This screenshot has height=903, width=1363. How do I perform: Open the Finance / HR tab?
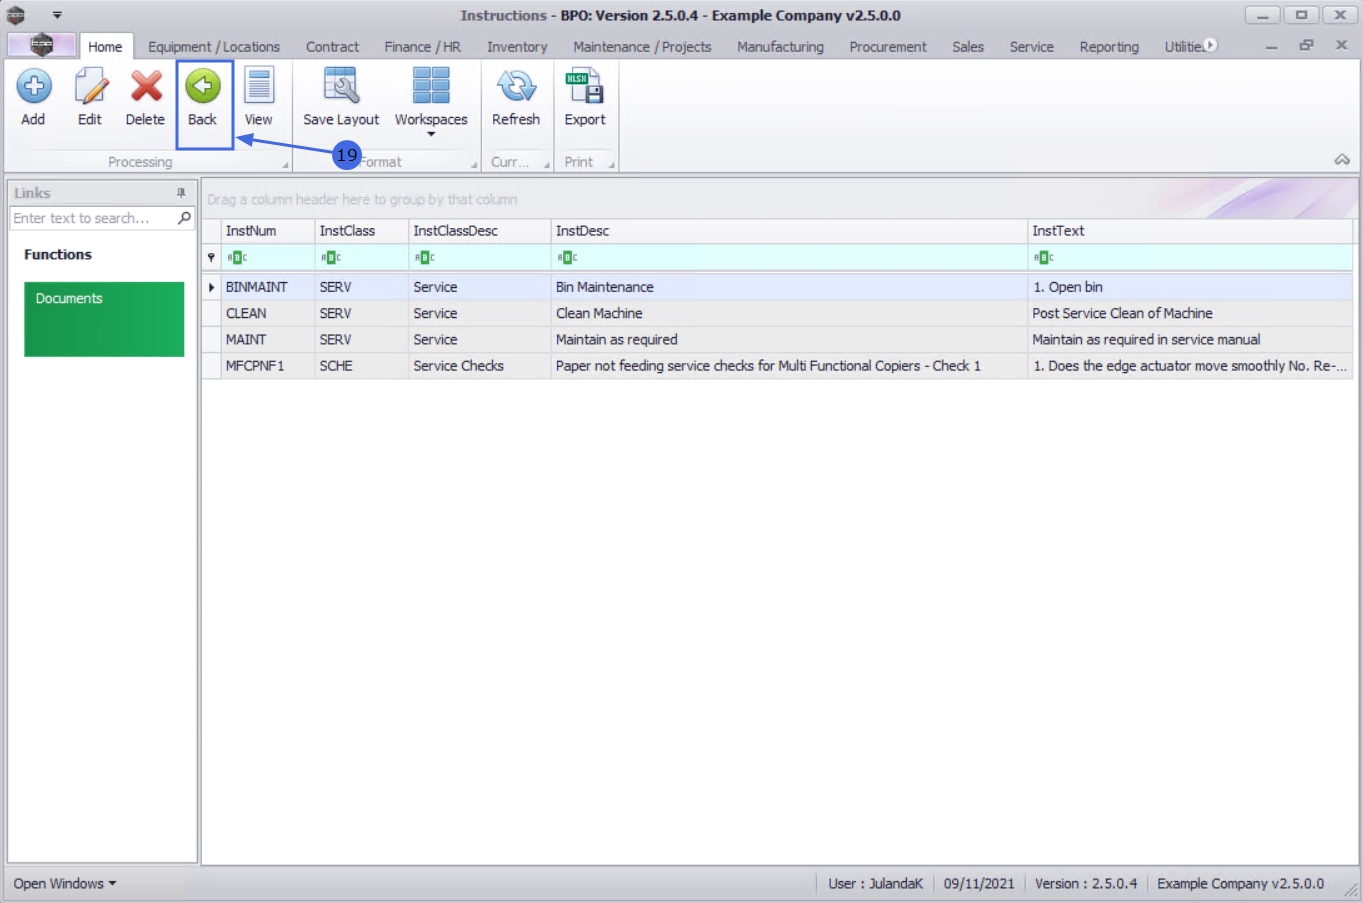(422, 47)
